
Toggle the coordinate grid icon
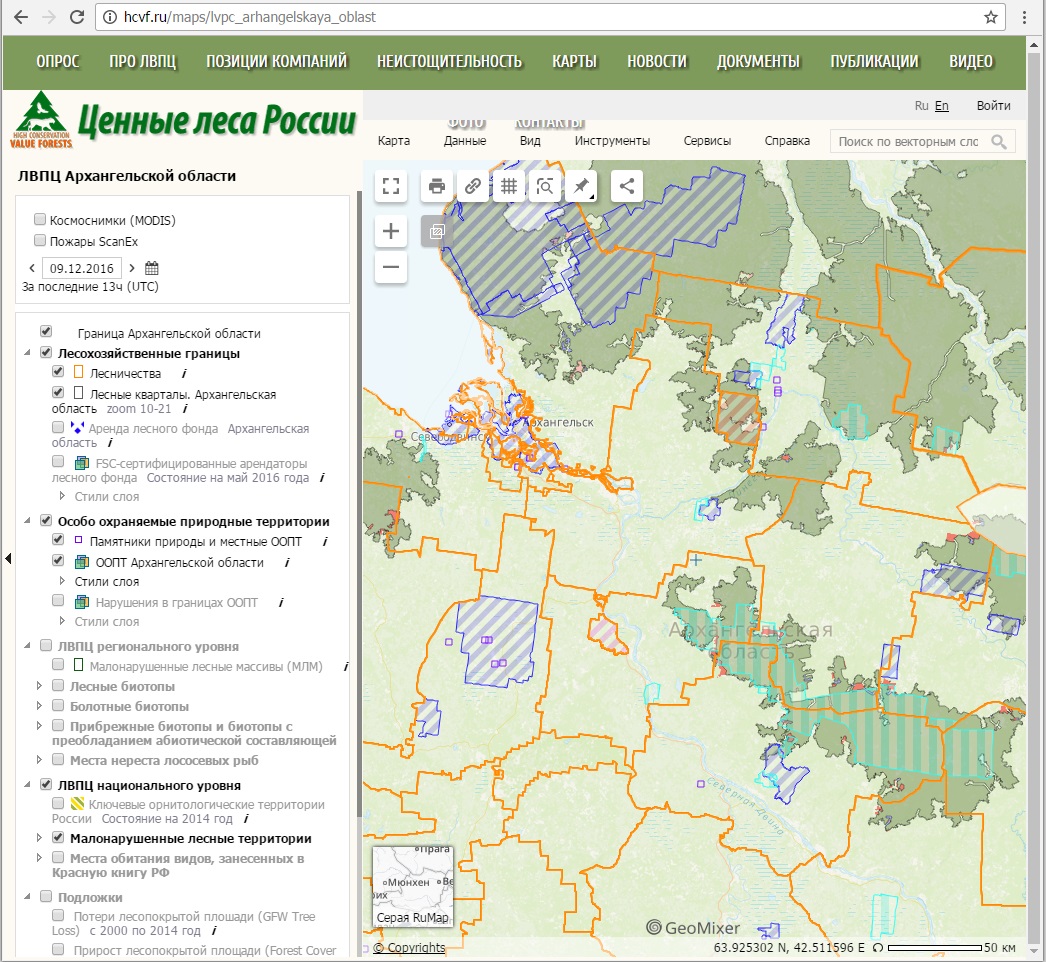tap(508, 185)
